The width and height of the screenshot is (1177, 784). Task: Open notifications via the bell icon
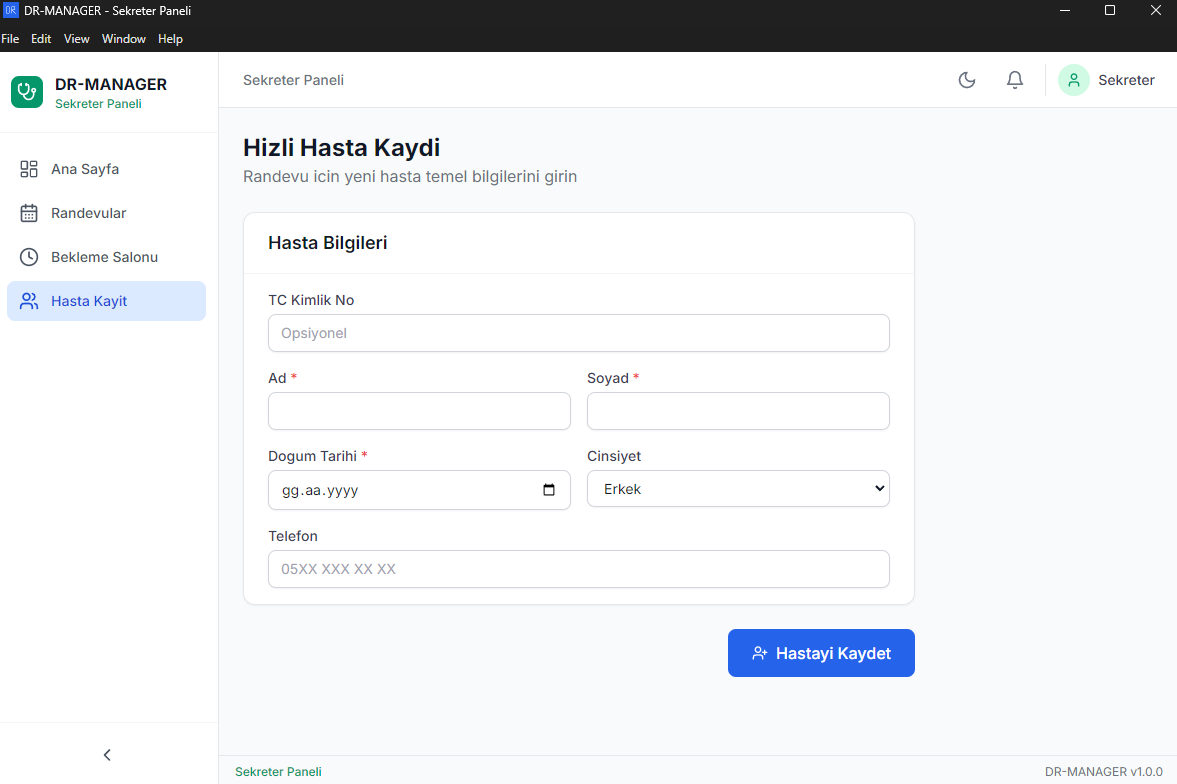[1014, 79]
